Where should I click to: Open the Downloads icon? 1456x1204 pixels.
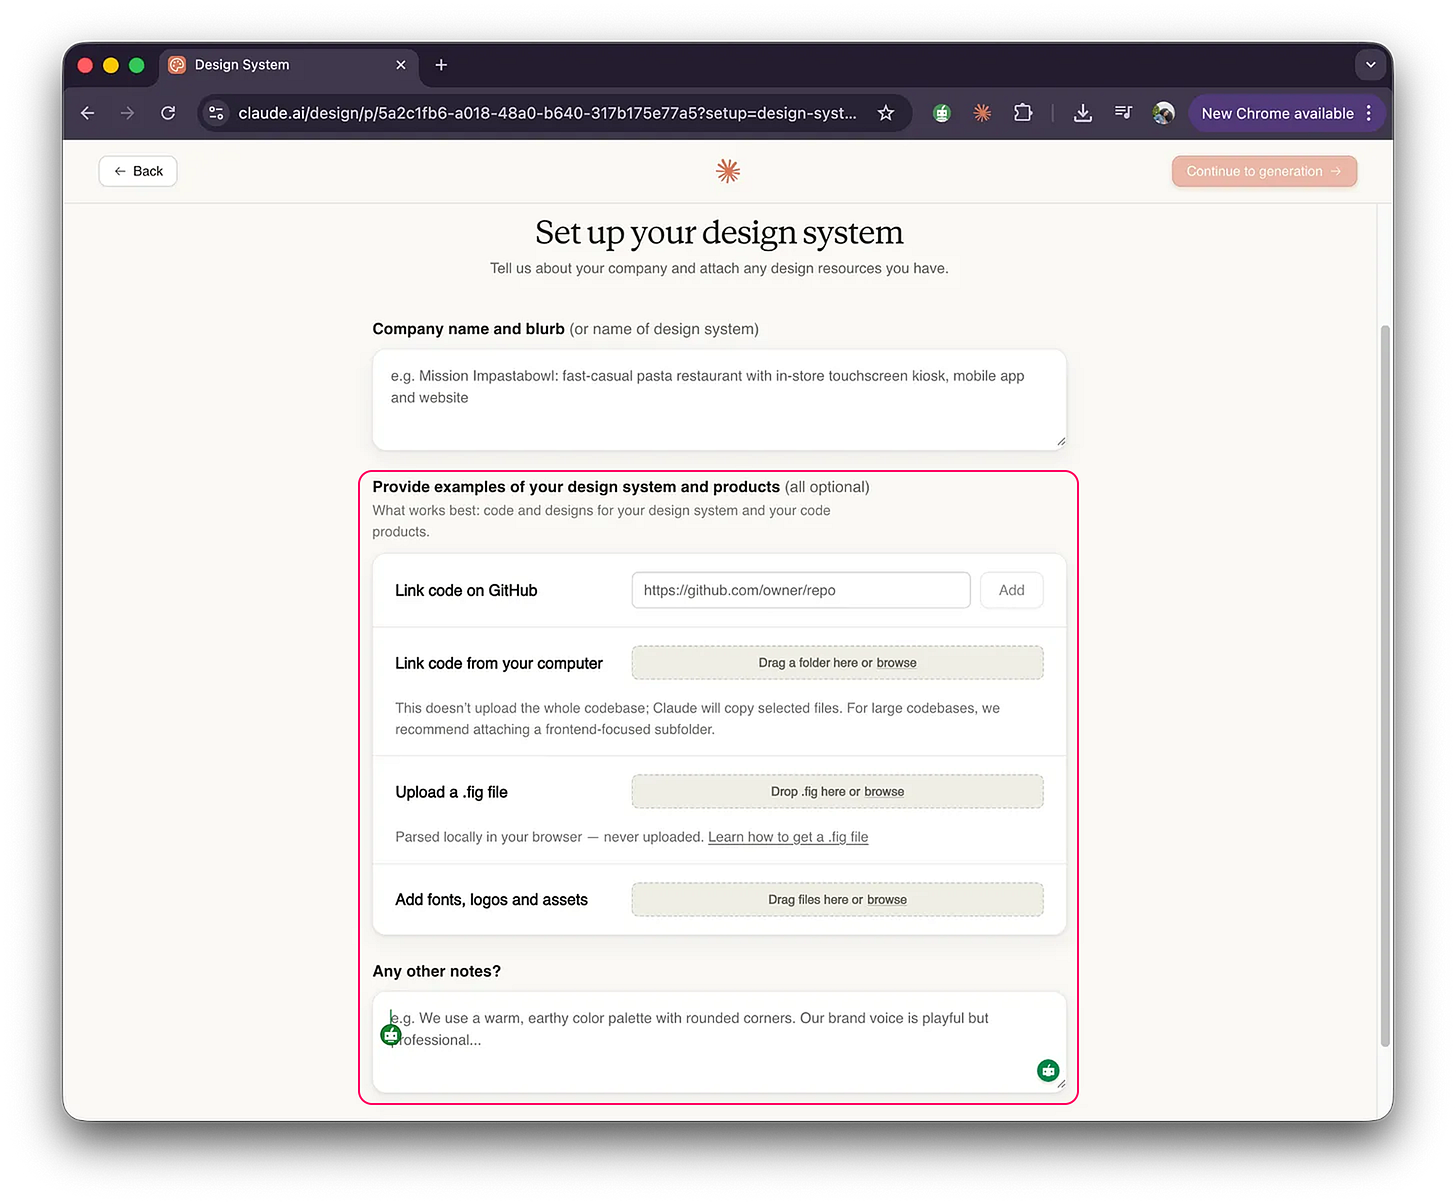1082,113
